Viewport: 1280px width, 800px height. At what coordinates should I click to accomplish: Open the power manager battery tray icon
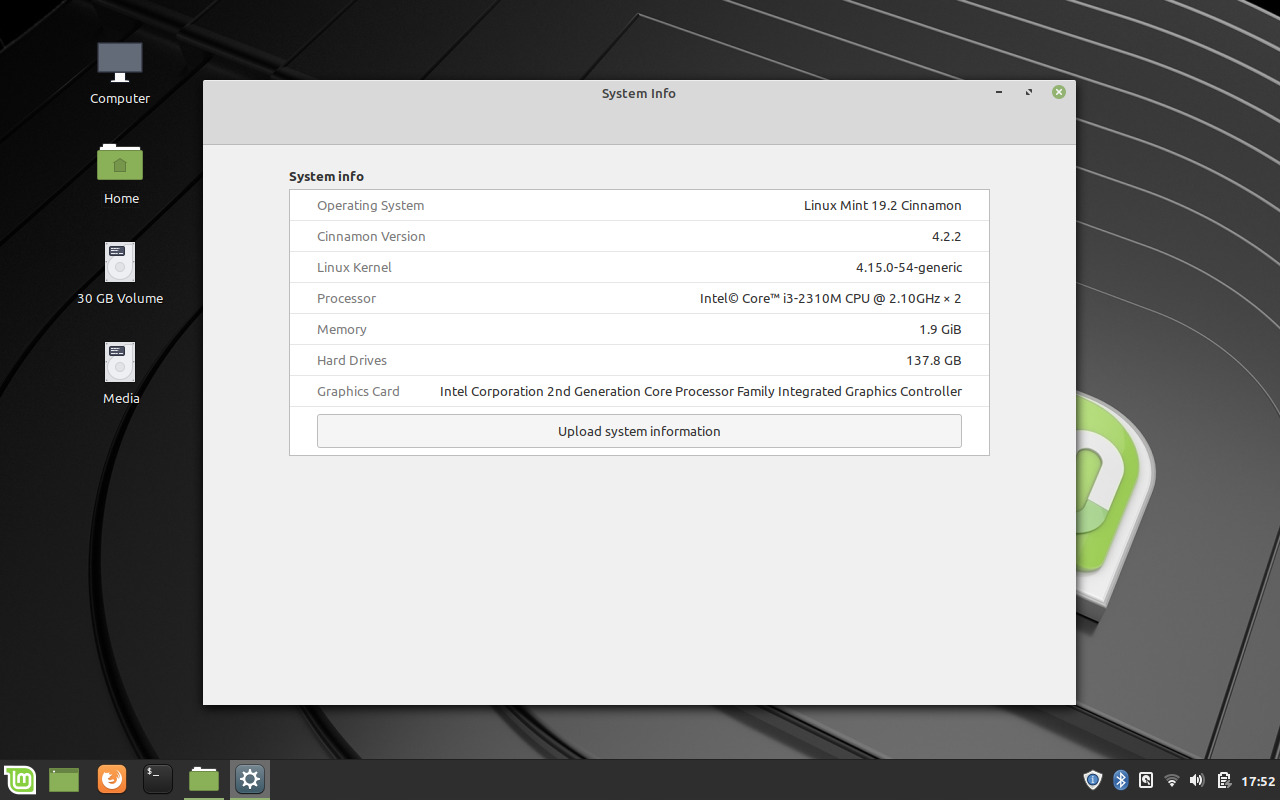click(x=1222, y=779)
